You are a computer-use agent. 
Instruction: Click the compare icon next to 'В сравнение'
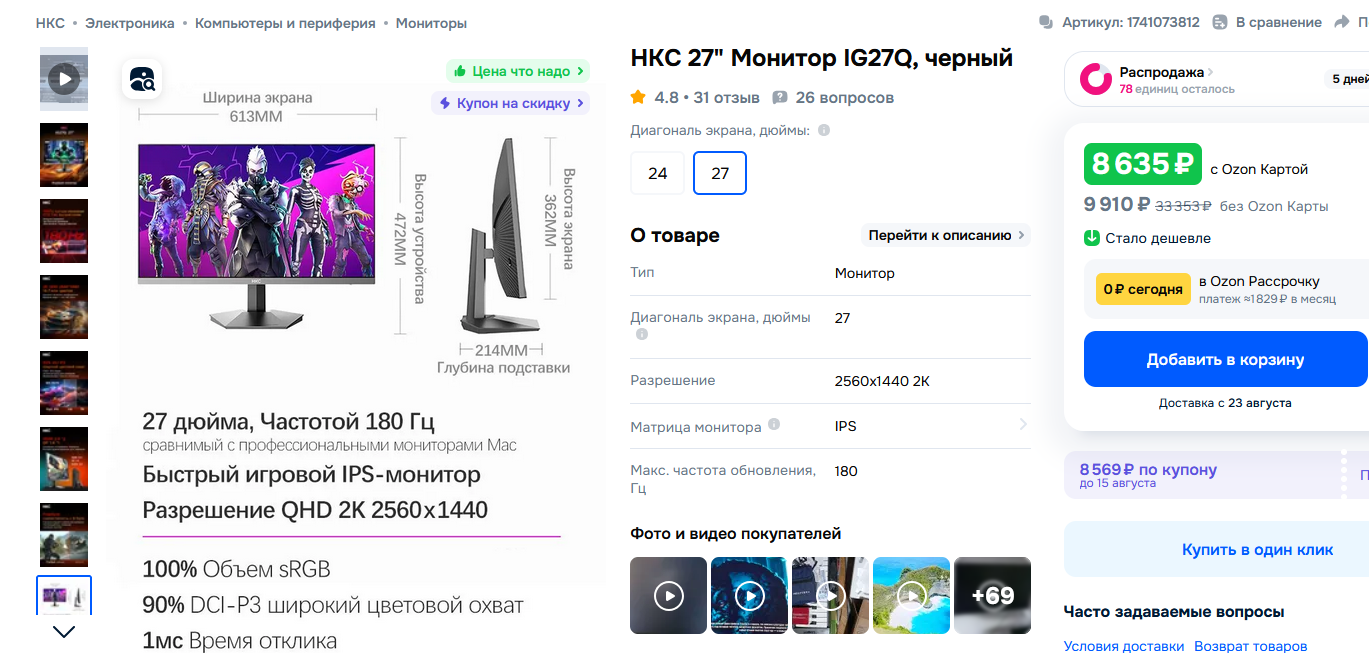click(1220, 22)
